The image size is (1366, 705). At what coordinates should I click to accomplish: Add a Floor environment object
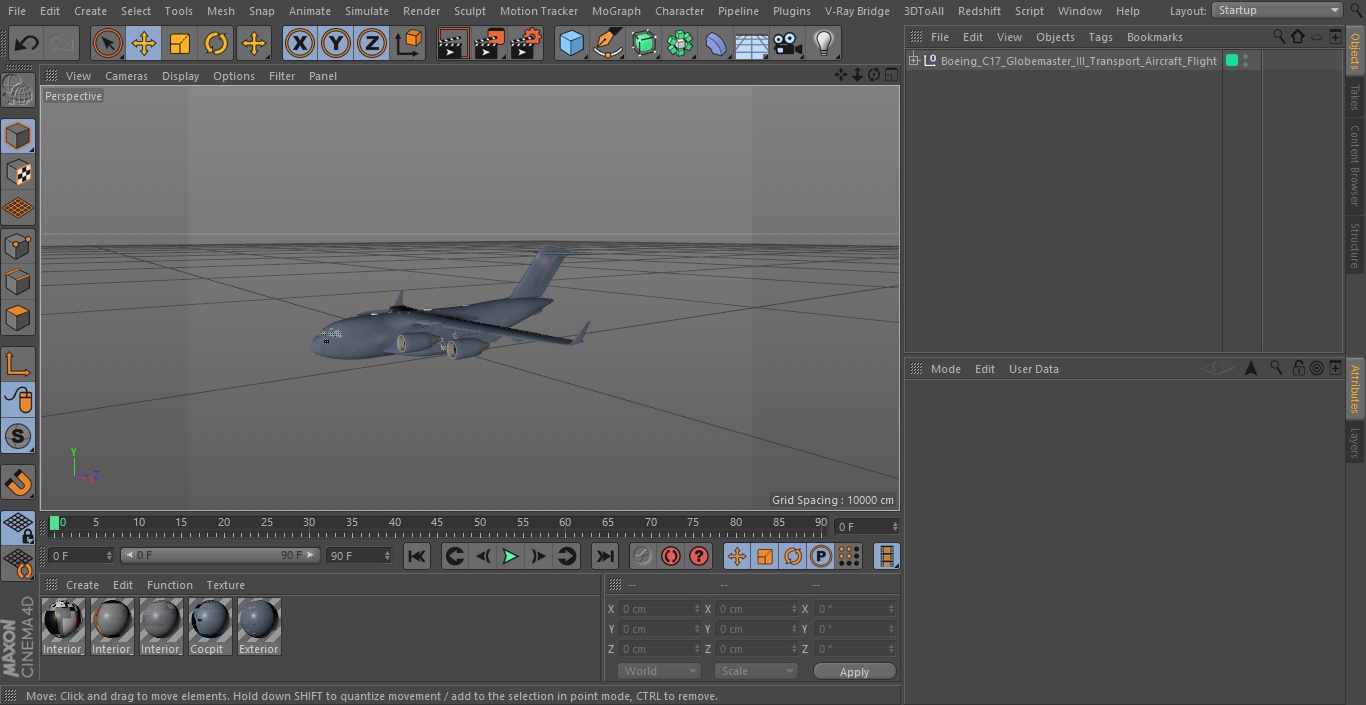752,43
